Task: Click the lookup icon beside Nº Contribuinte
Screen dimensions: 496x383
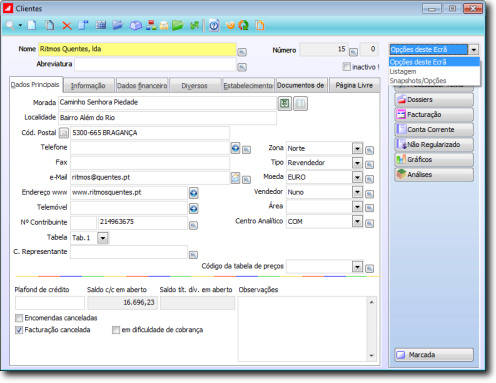Action: 193,226
